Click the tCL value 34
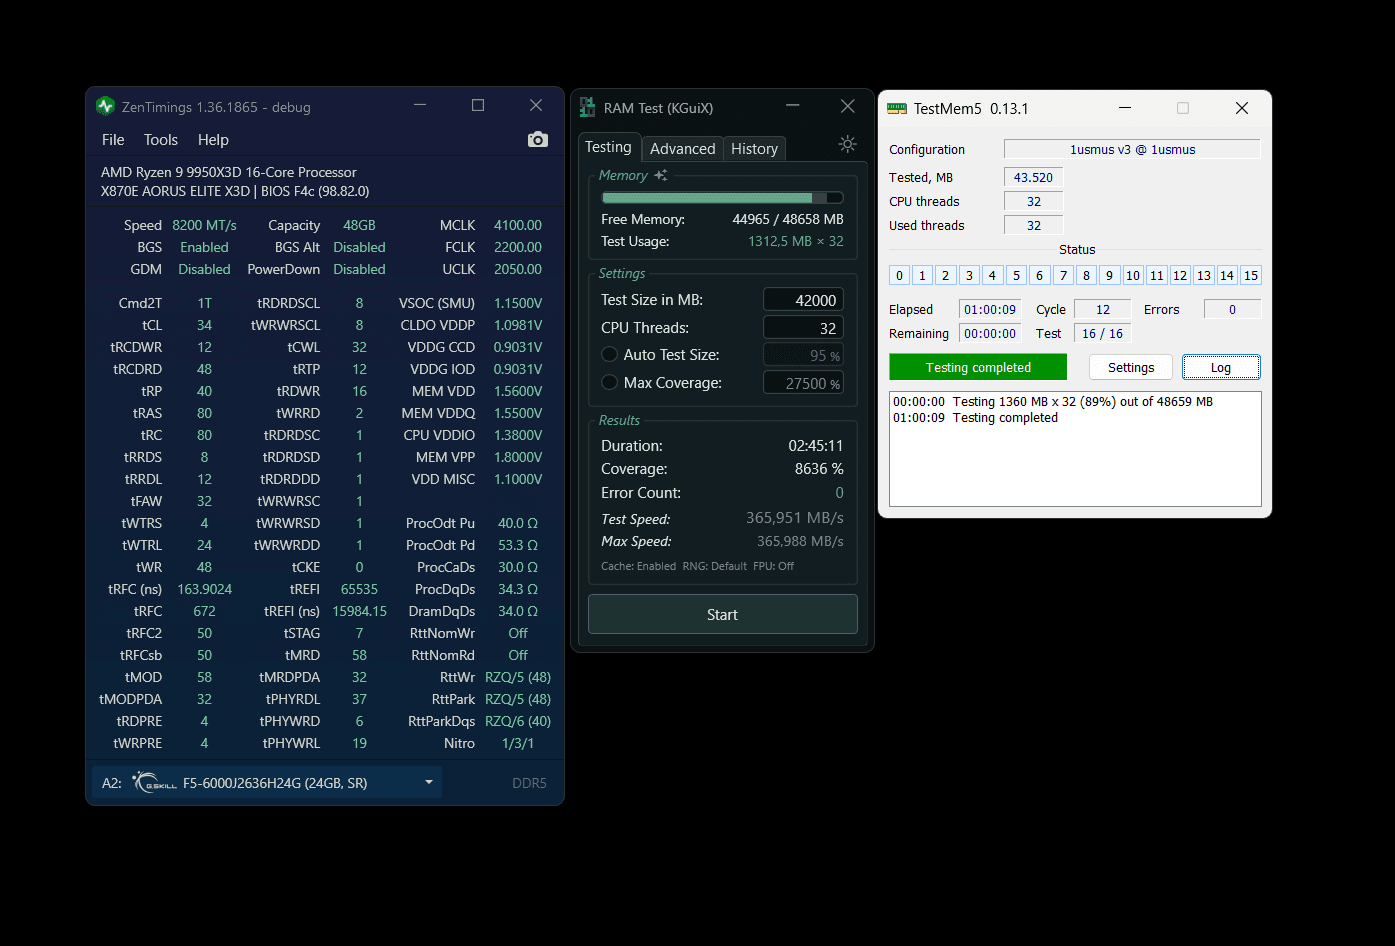 click(204, 325)
